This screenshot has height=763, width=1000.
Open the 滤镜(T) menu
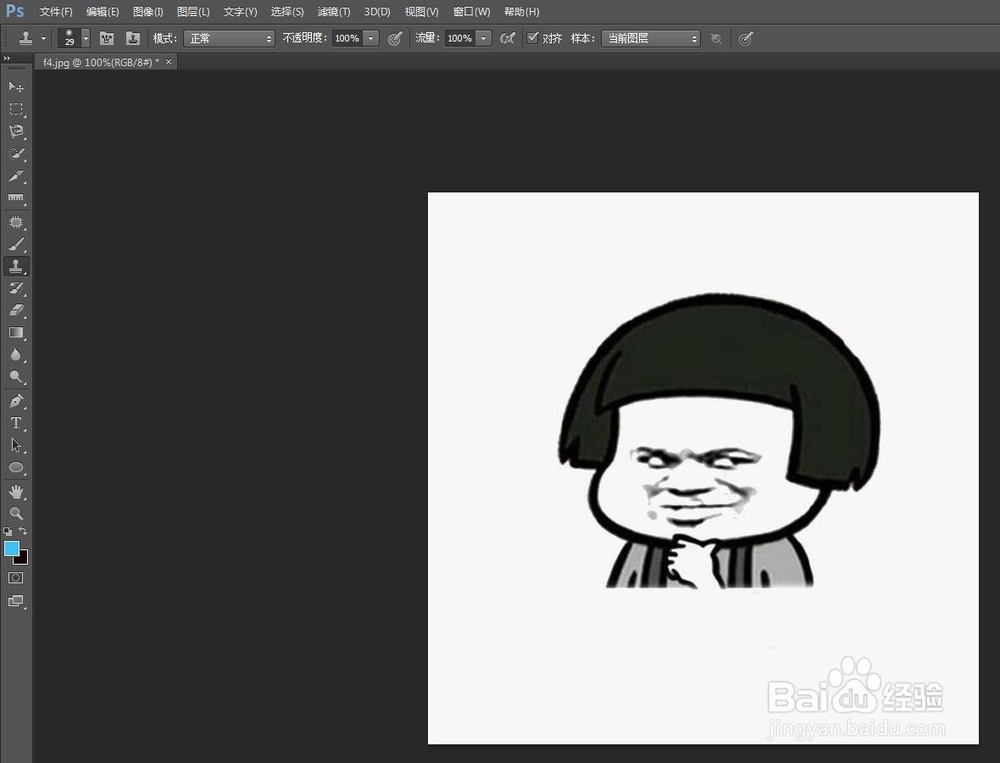(x=334, y=11)
